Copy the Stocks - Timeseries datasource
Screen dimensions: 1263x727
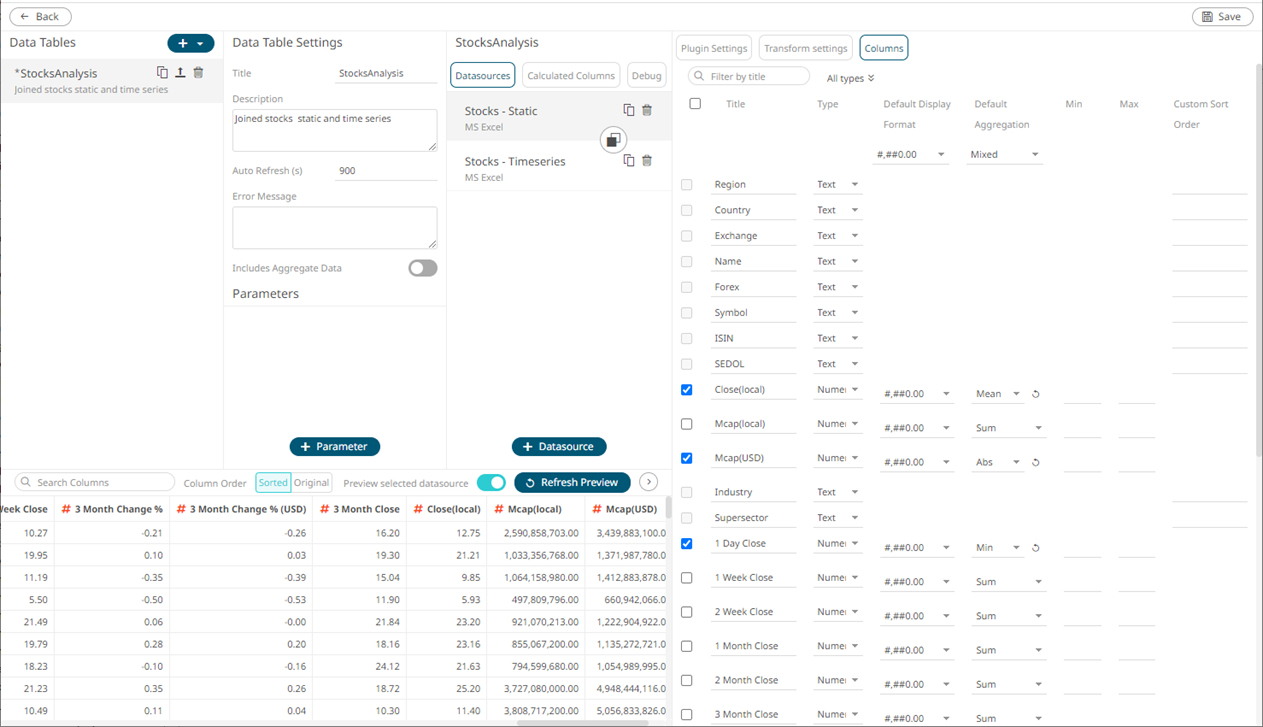tap(629, 160)
